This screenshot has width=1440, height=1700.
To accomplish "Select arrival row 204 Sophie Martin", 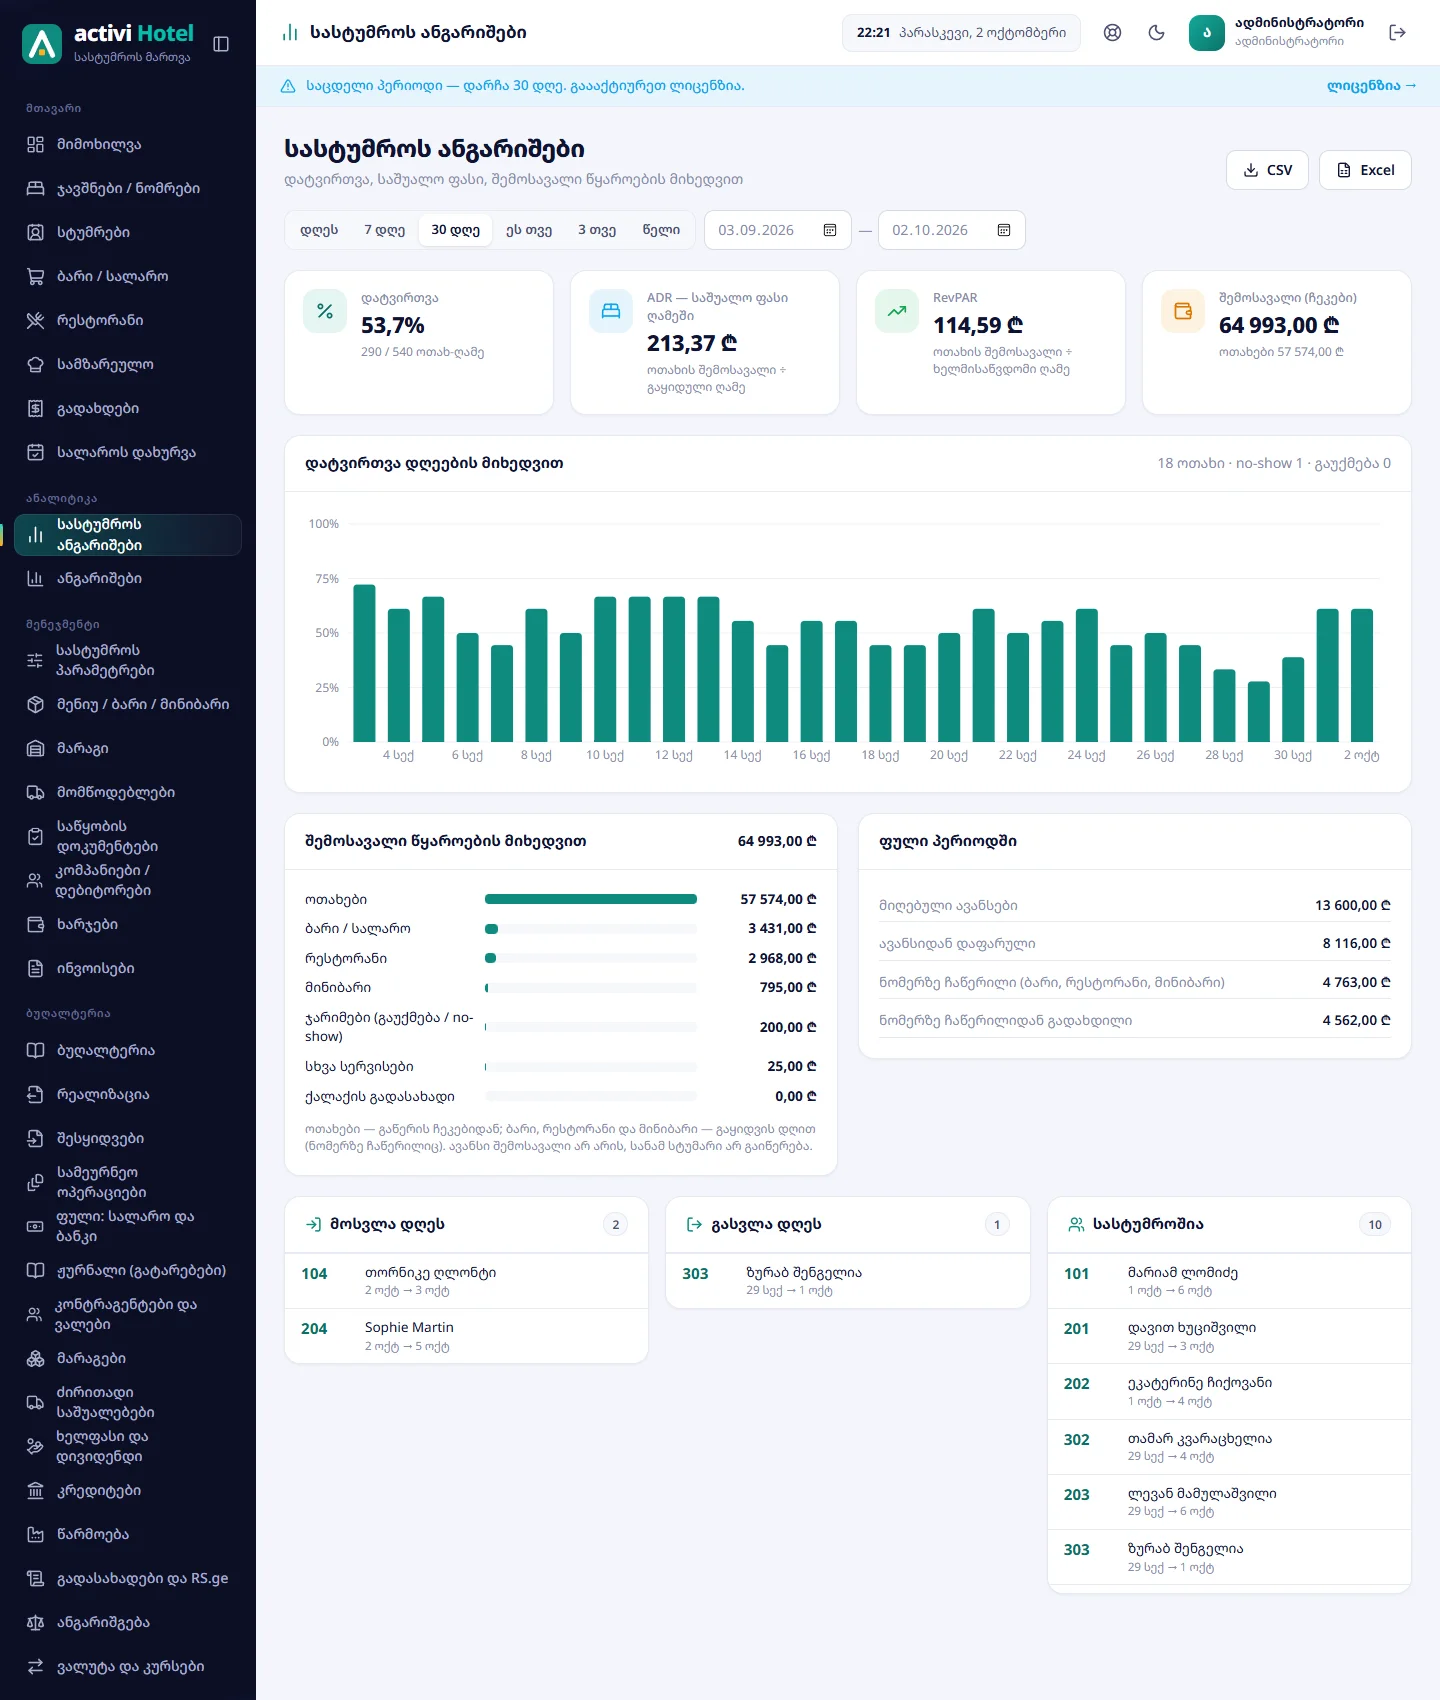I will click(x=466, y=1336).
